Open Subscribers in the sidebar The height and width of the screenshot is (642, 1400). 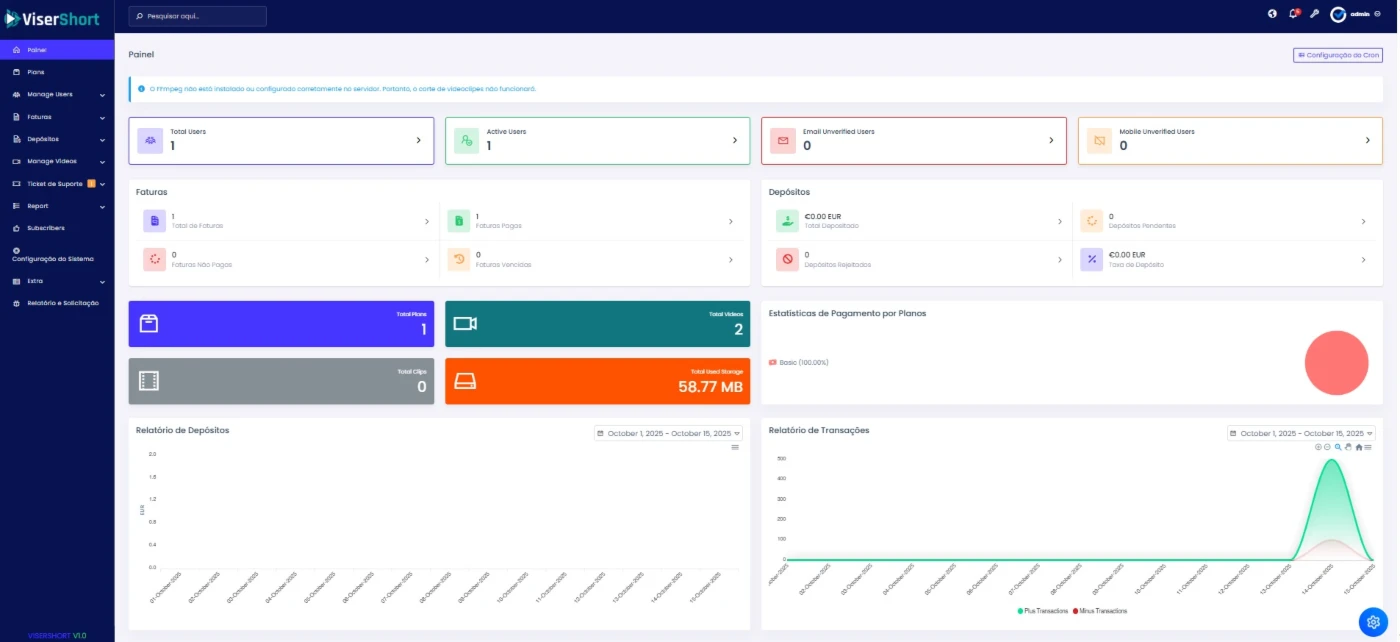pyautogui.click(x=46, y=228)
